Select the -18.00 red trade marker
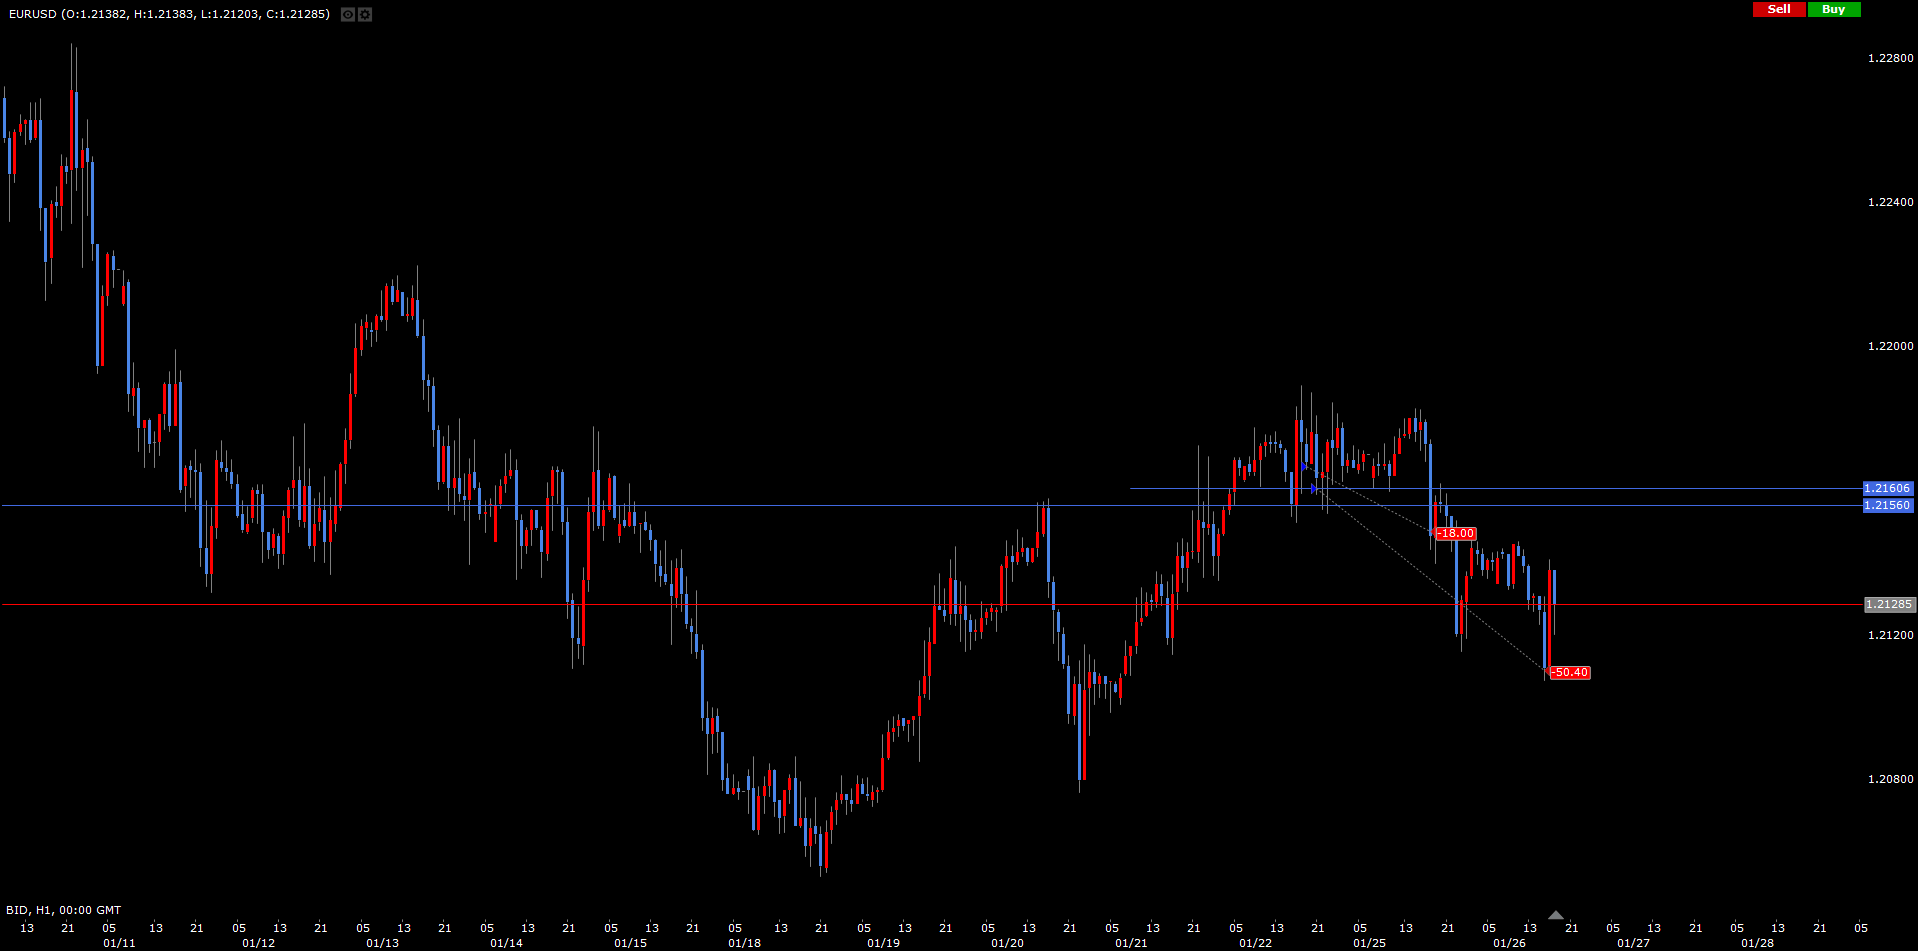The image size is (1918, 951). pos(1455,534)
